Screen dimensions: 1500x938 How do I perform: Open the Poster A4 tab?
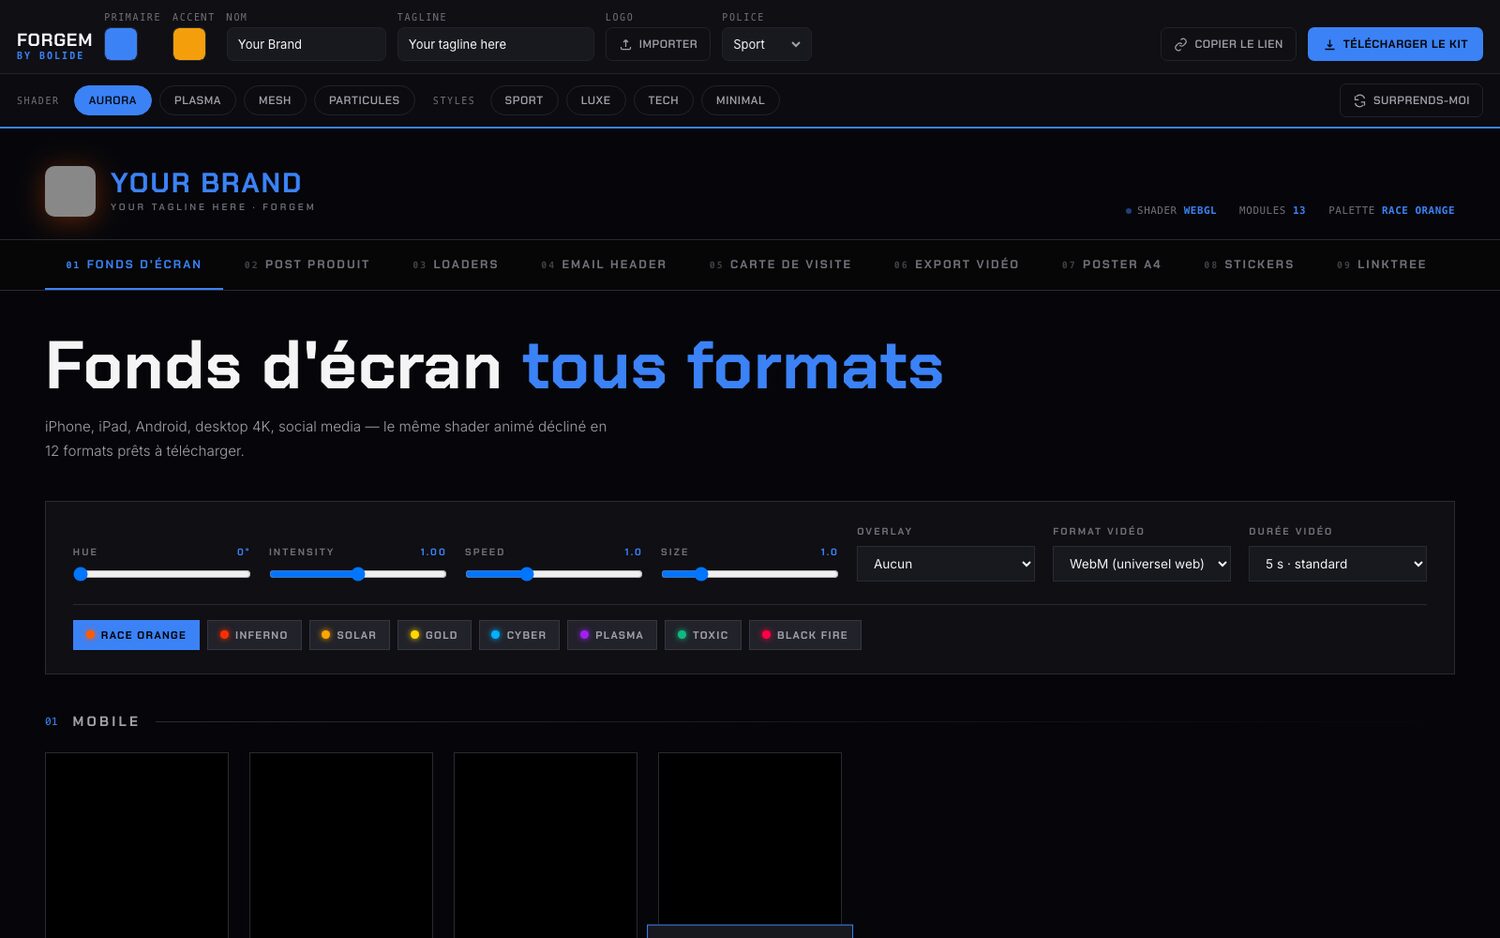tap(1111, 265)
